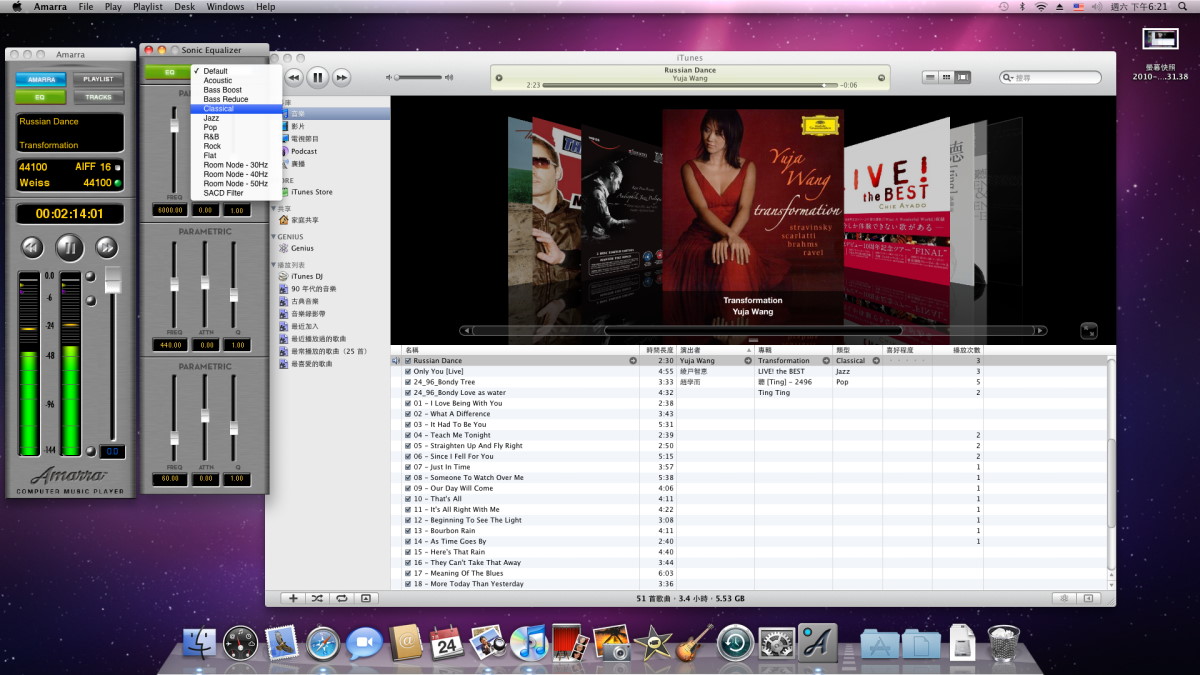The image size is (1200, 675).
Task: Sort tracks by 名稱 column header
Action: tap(523, 350)
